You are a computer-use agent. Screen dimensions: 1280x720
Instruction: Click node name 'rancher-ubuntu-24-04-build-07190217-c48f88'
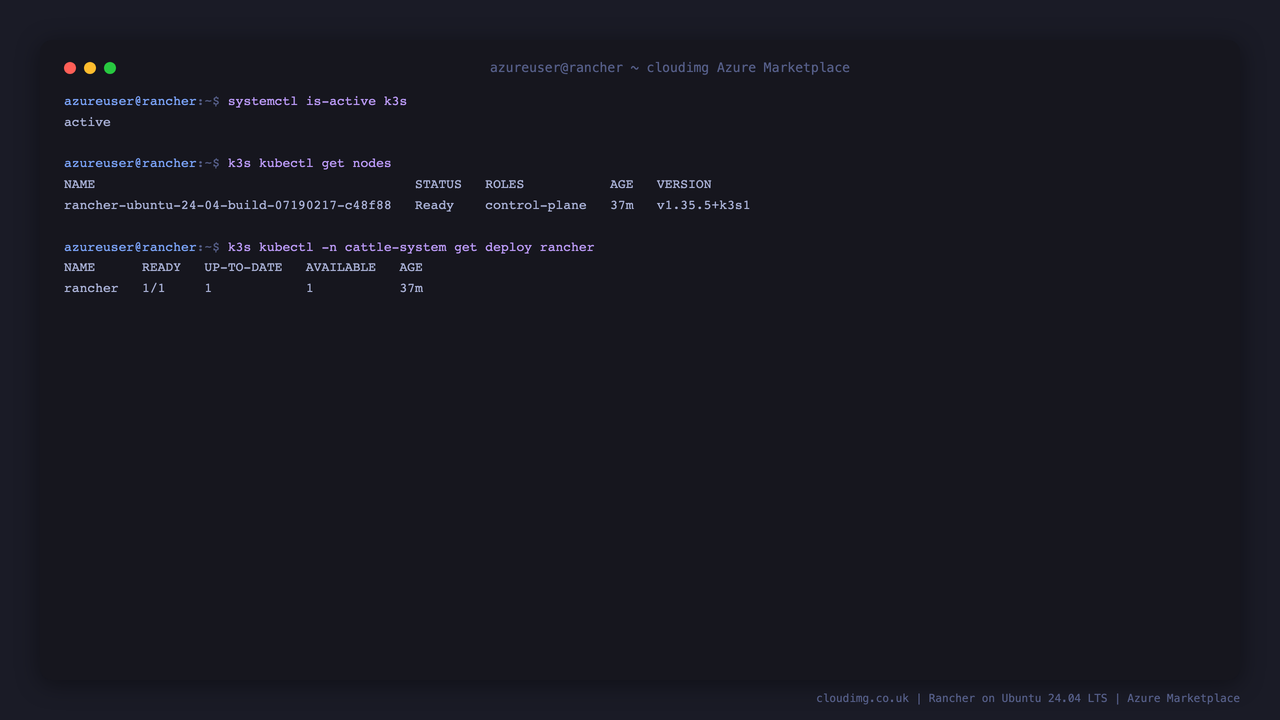228,205
